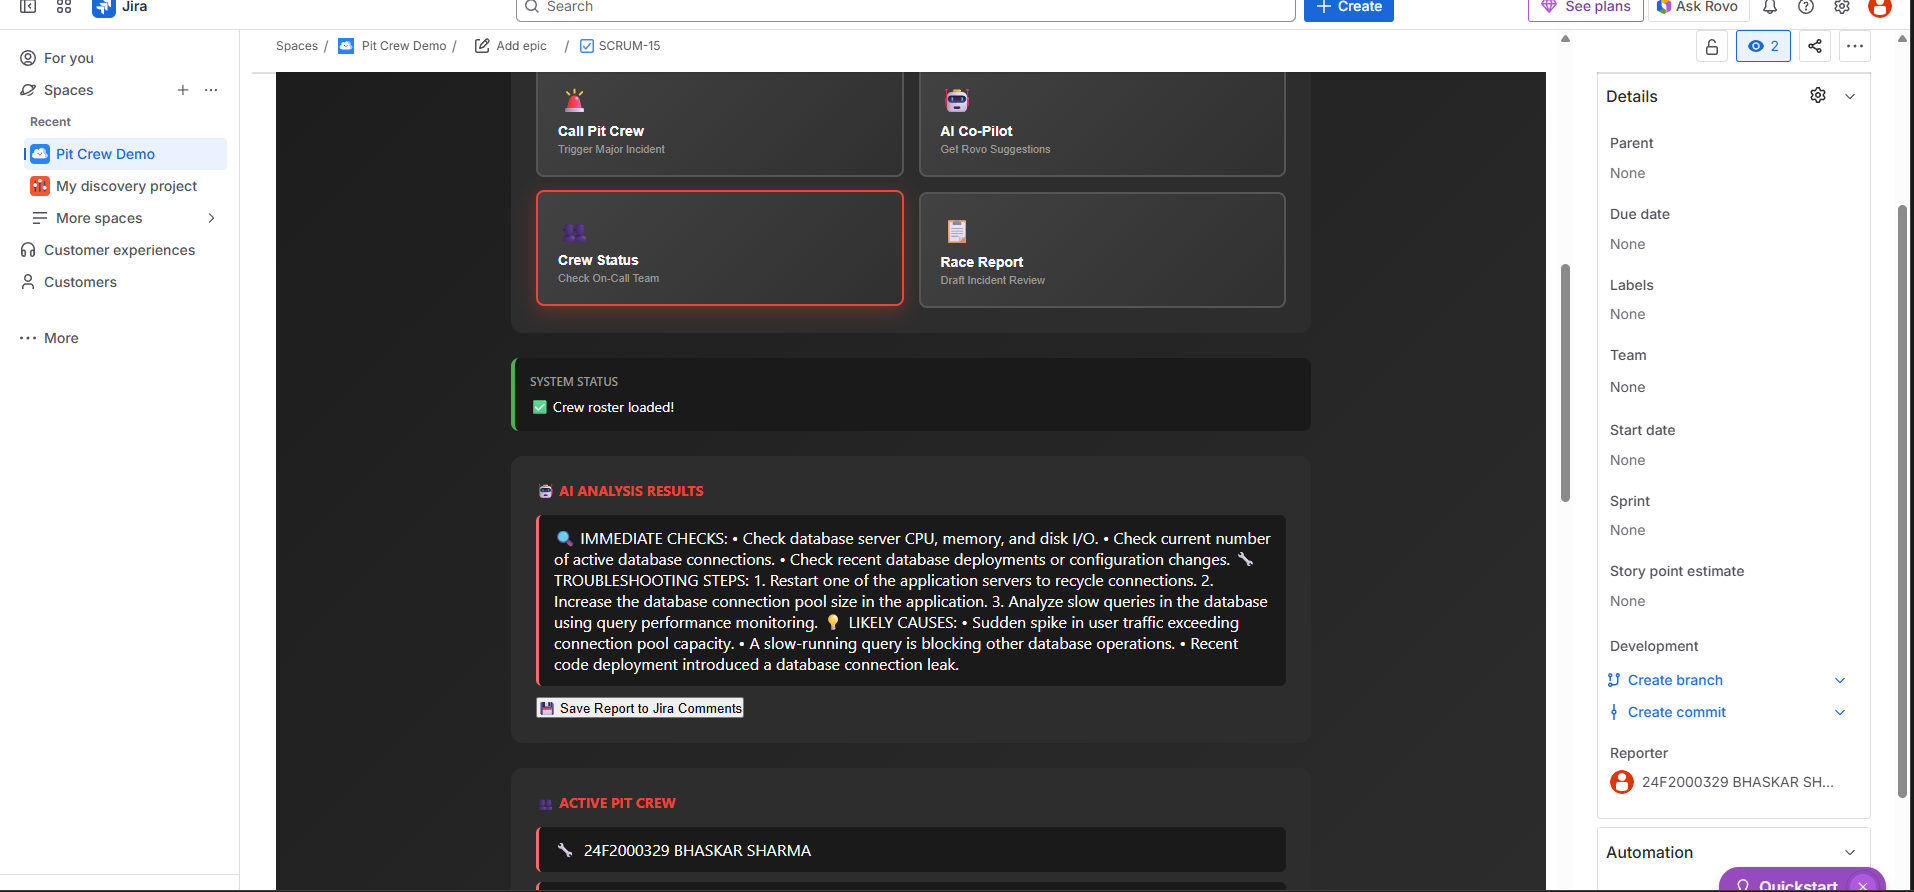Click the Create commit link

pyautogui.click(x=1677, y=712)
